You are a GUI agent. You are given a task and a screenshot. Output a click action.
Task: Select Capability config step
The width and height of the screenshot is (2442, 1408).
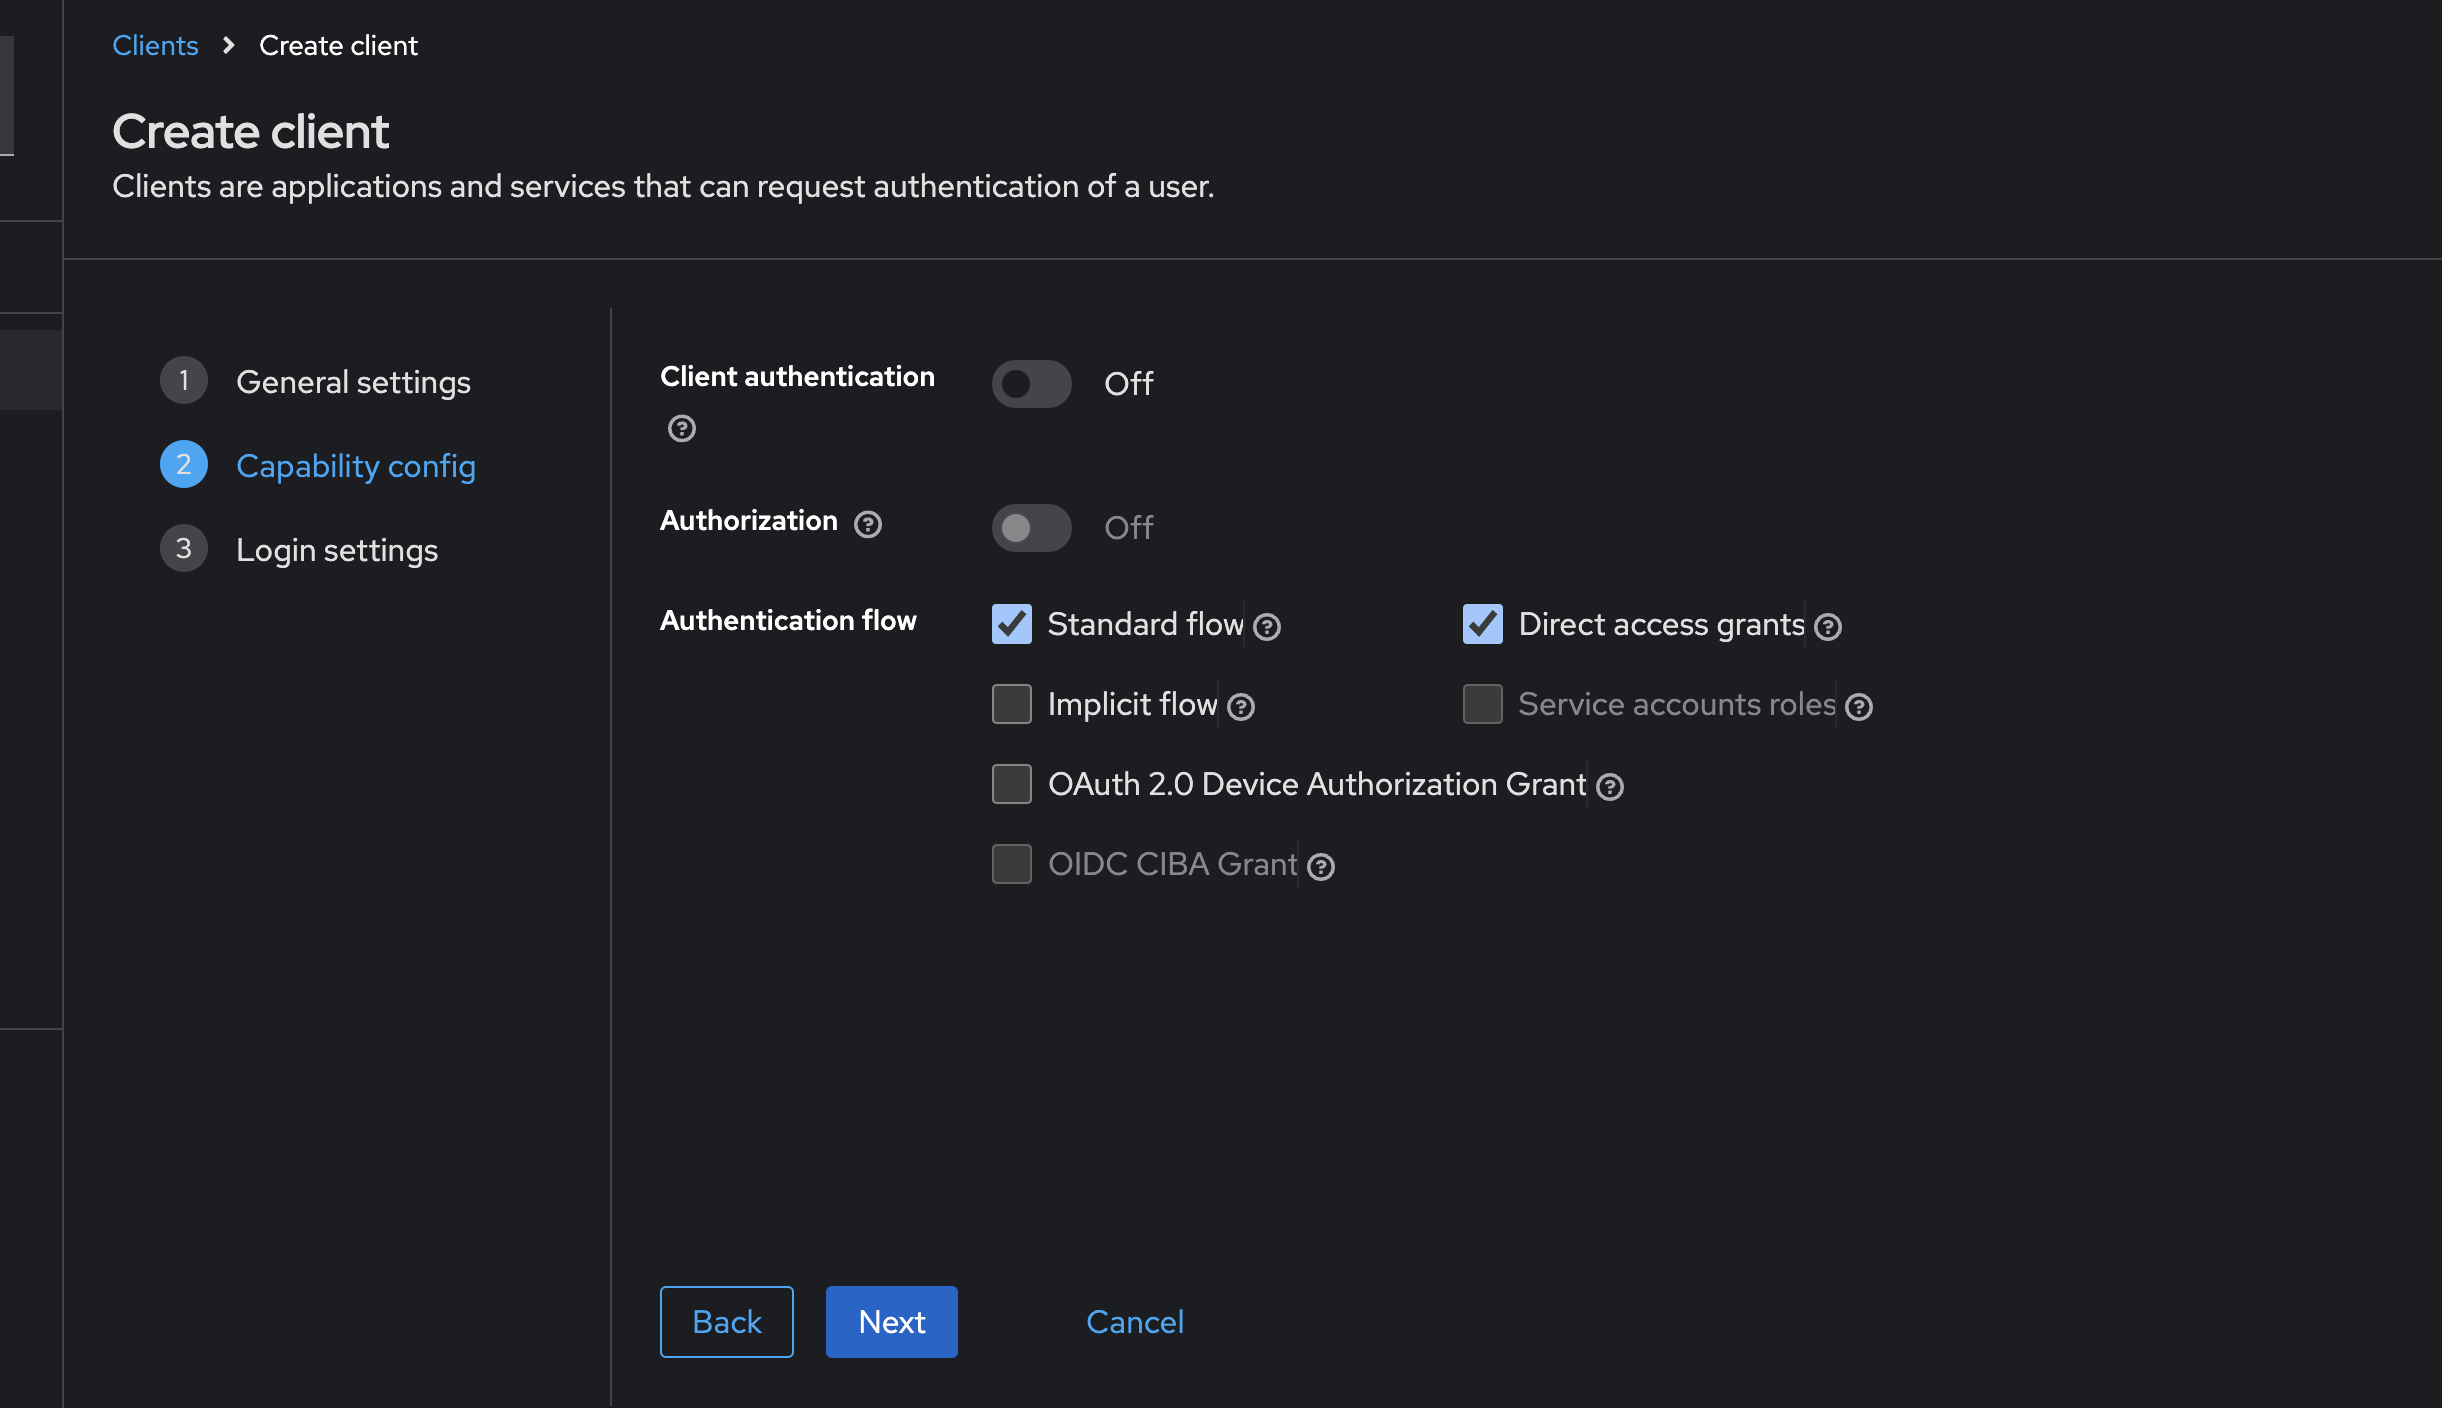356,466
